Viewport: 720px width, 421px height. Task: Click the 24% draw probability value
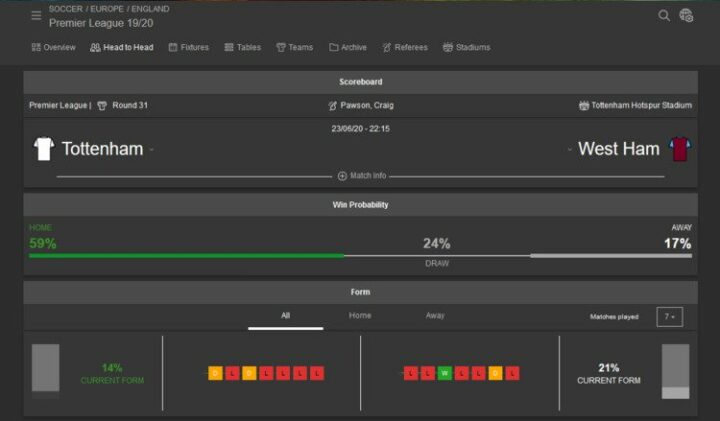click(x=437, y=243)
